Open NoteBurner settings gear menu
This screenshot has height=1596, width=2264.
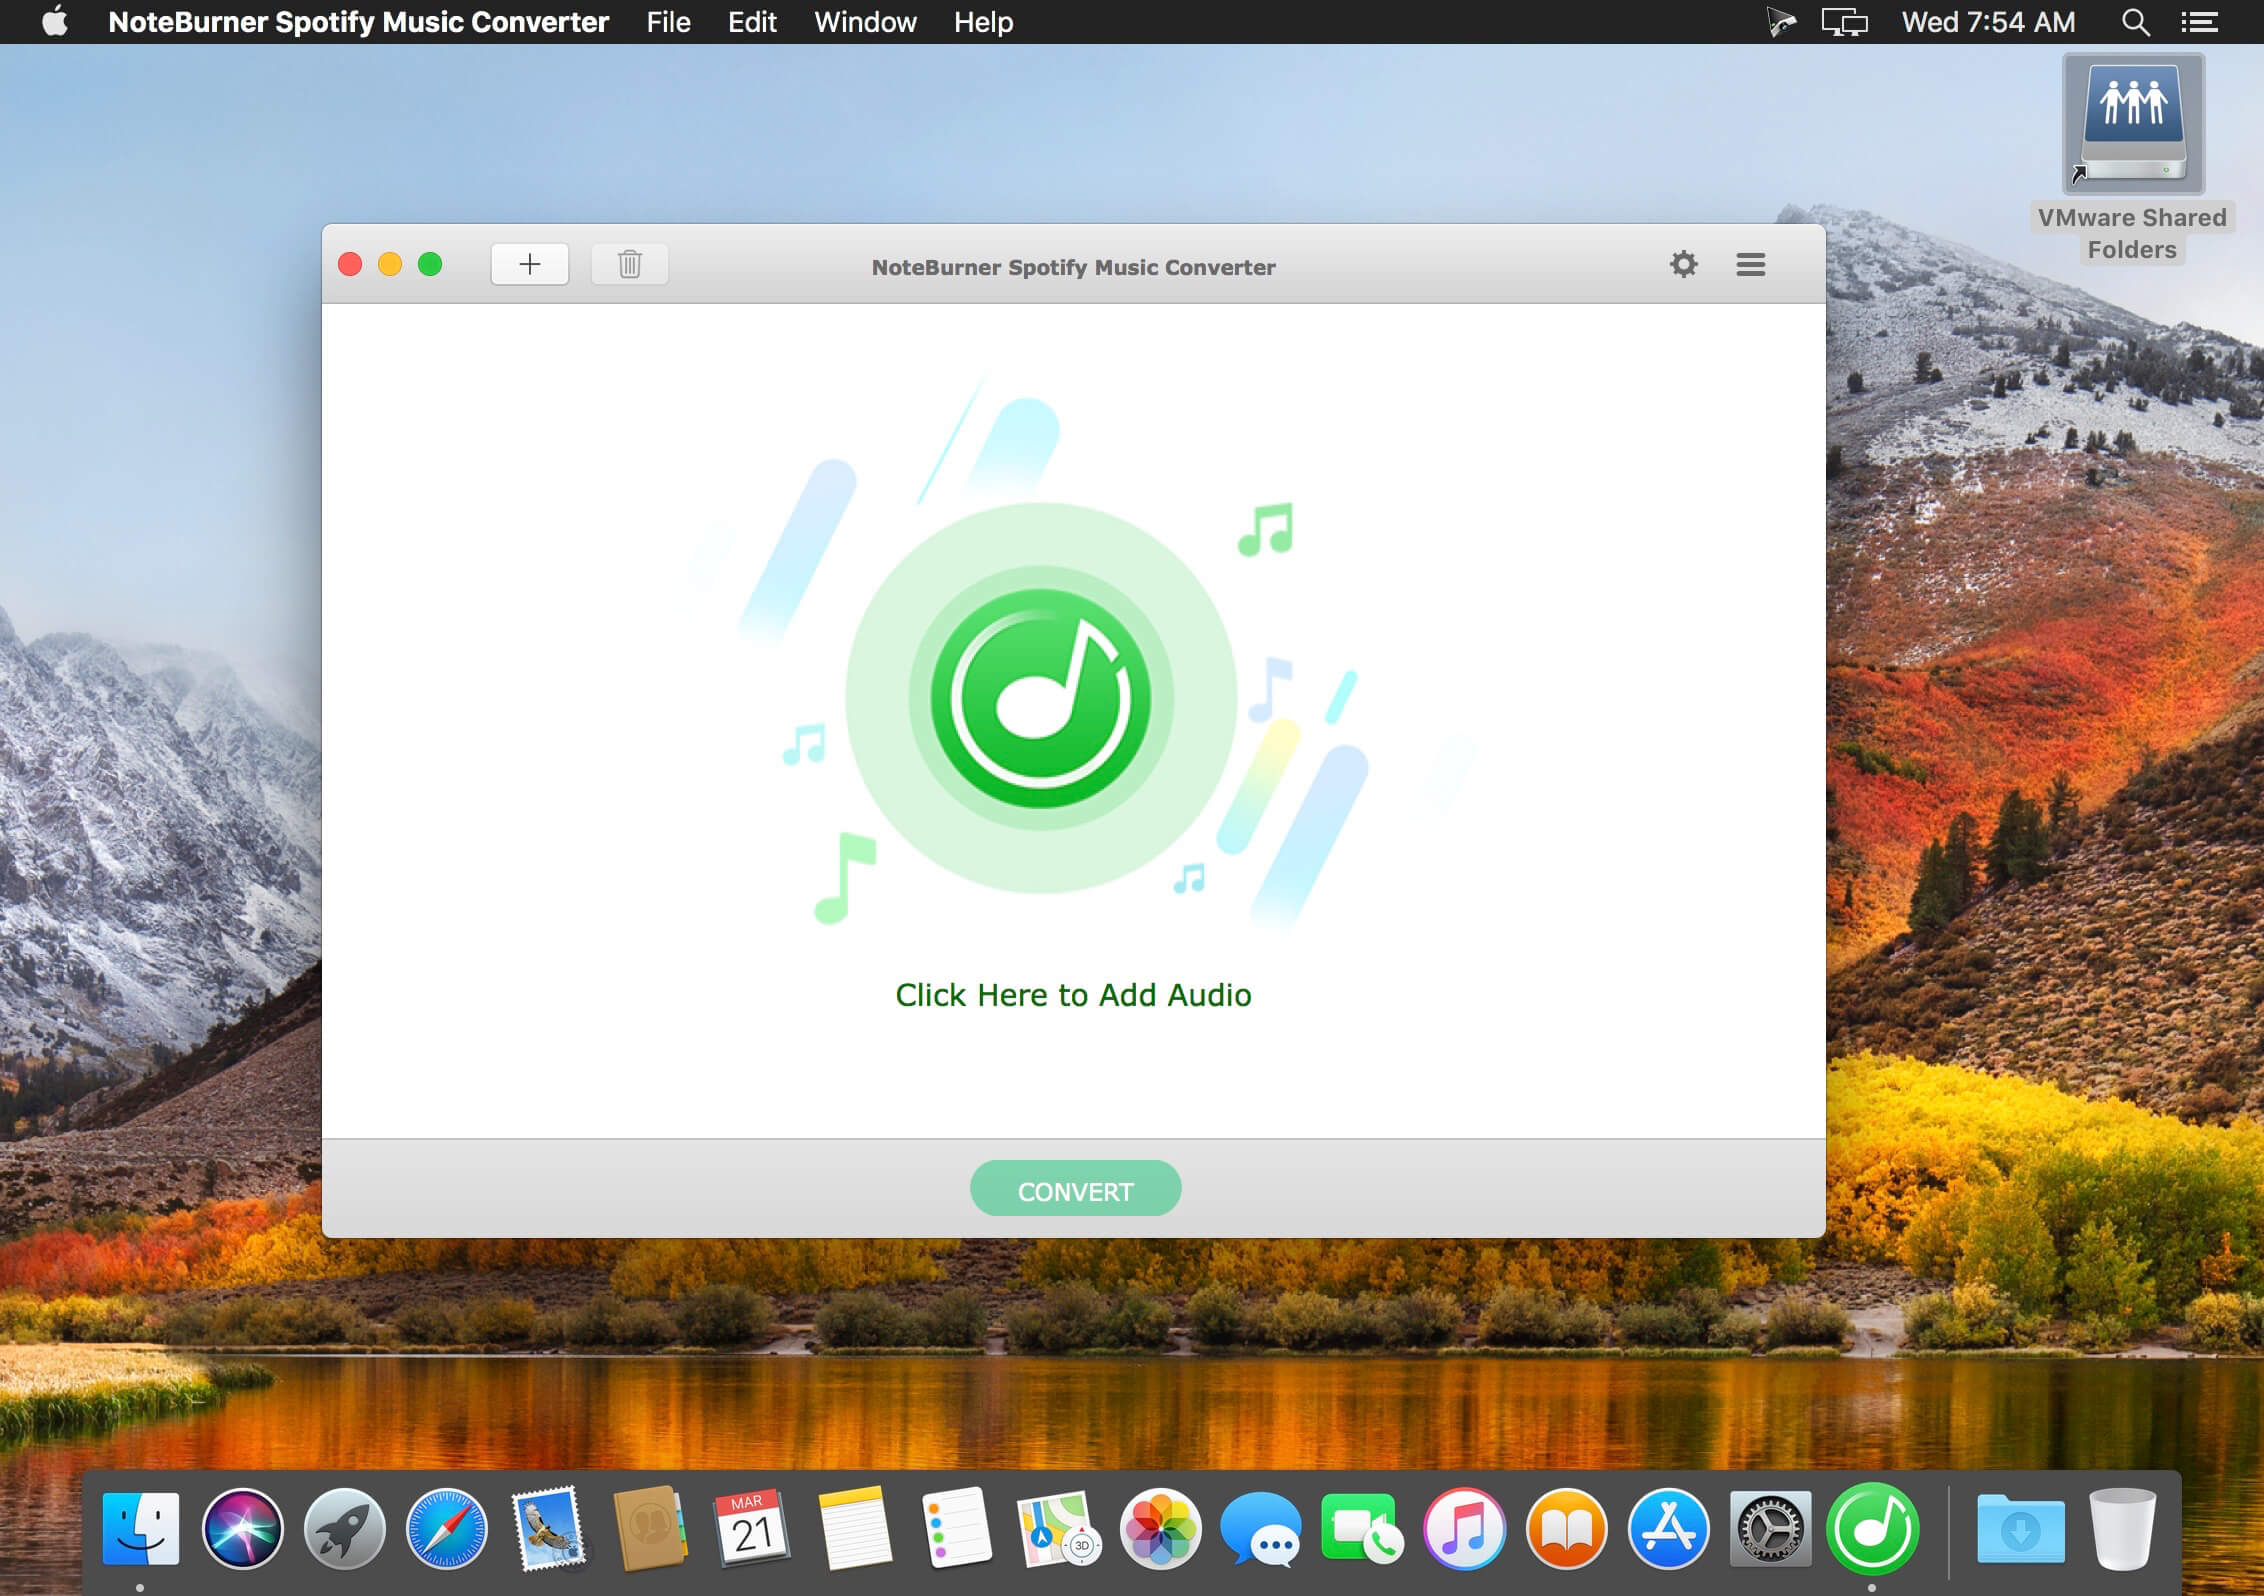tap(1685, 264)
